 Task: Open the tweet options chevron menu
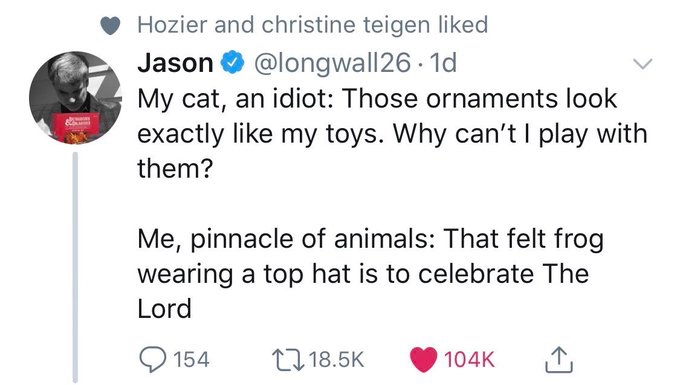click(x=642, y=64)
